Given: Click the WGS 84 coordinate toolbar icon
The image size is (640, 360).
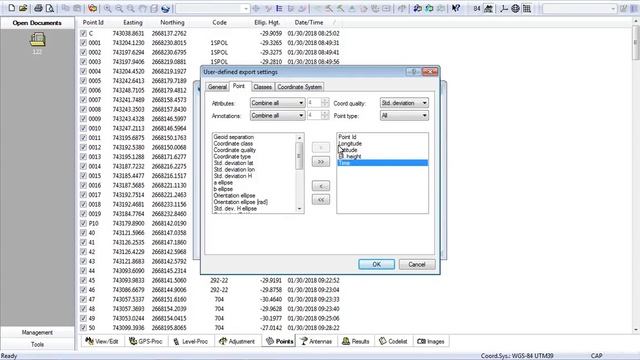Looking at the screenshot, I should tap(477, 8).
